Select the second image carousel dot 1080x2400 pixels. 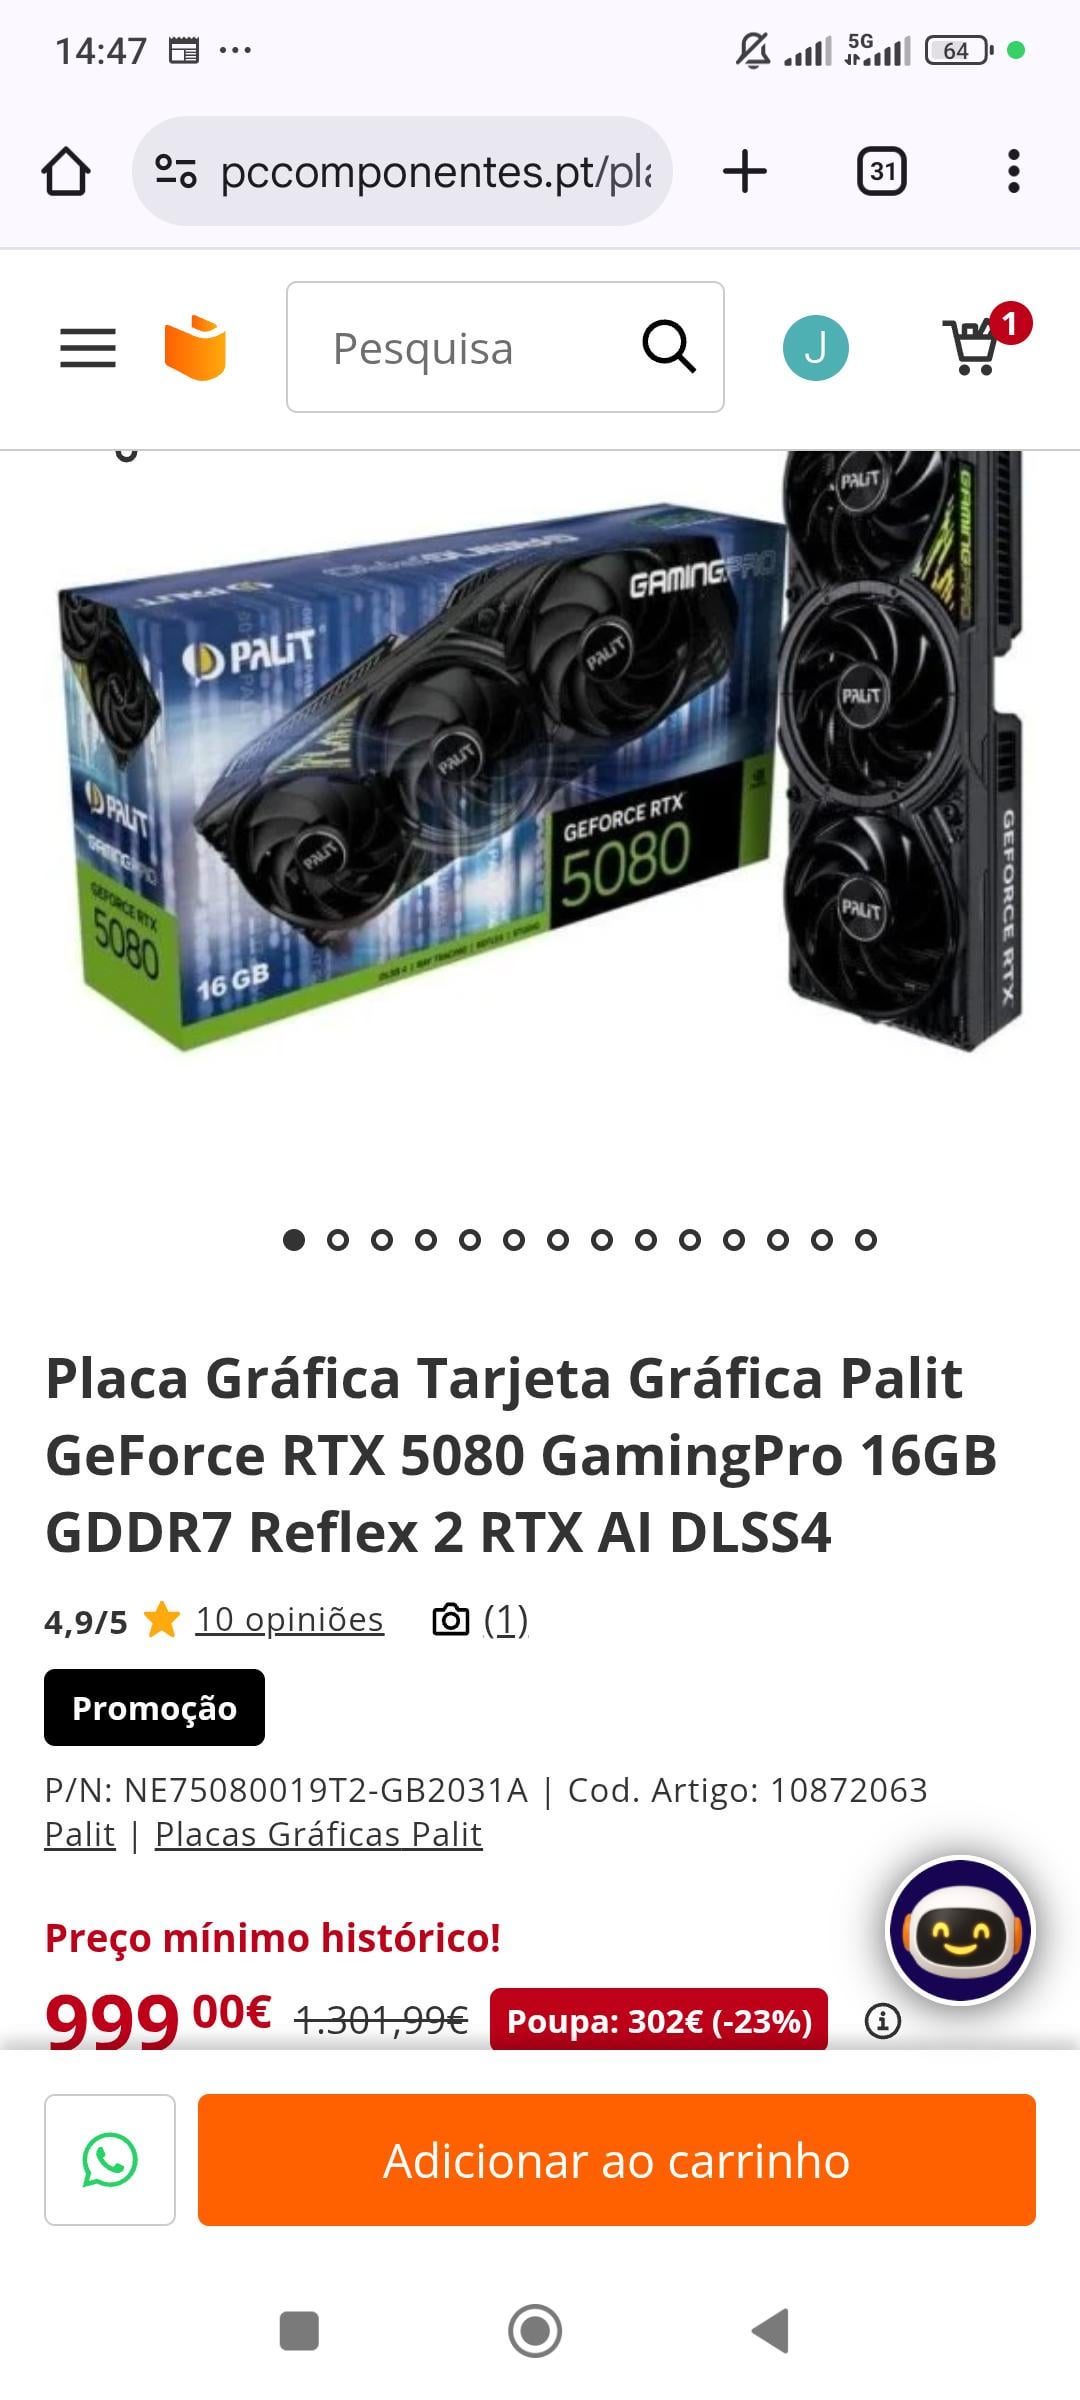pos(338,1240)
